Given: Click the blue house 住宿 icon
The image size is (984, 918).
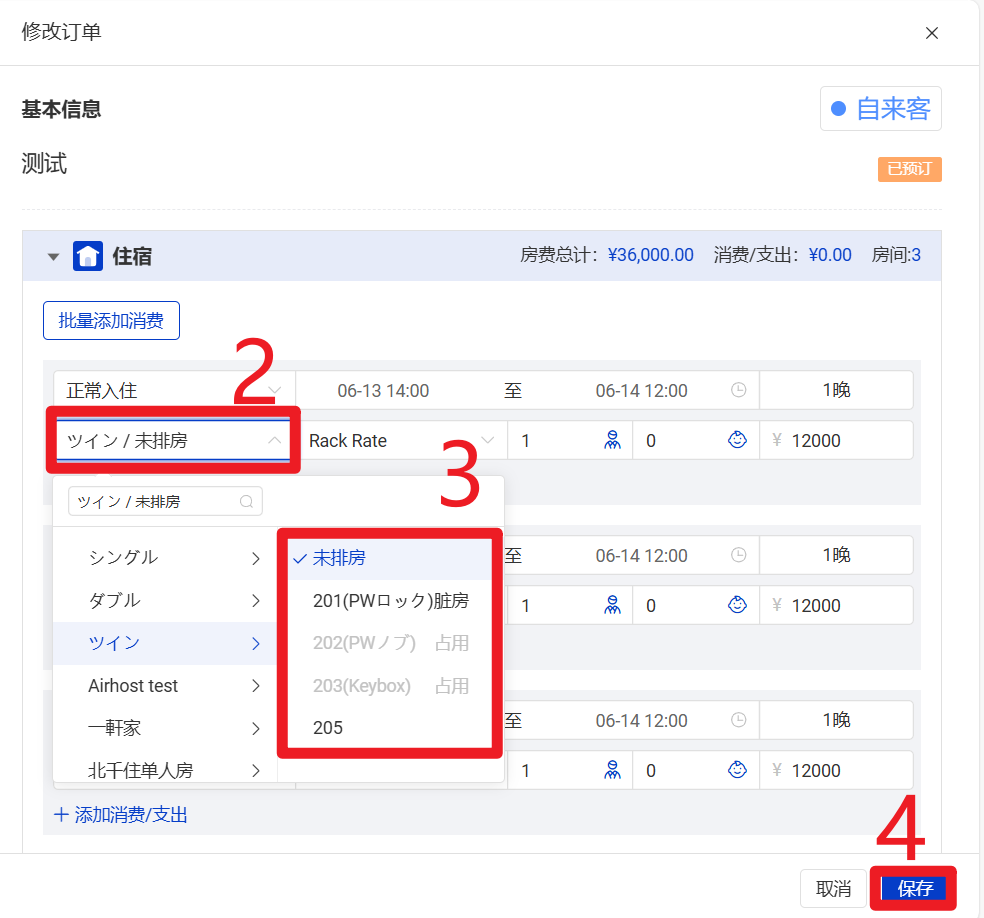Looking at the screenshot, I should (x=88, y=256).
